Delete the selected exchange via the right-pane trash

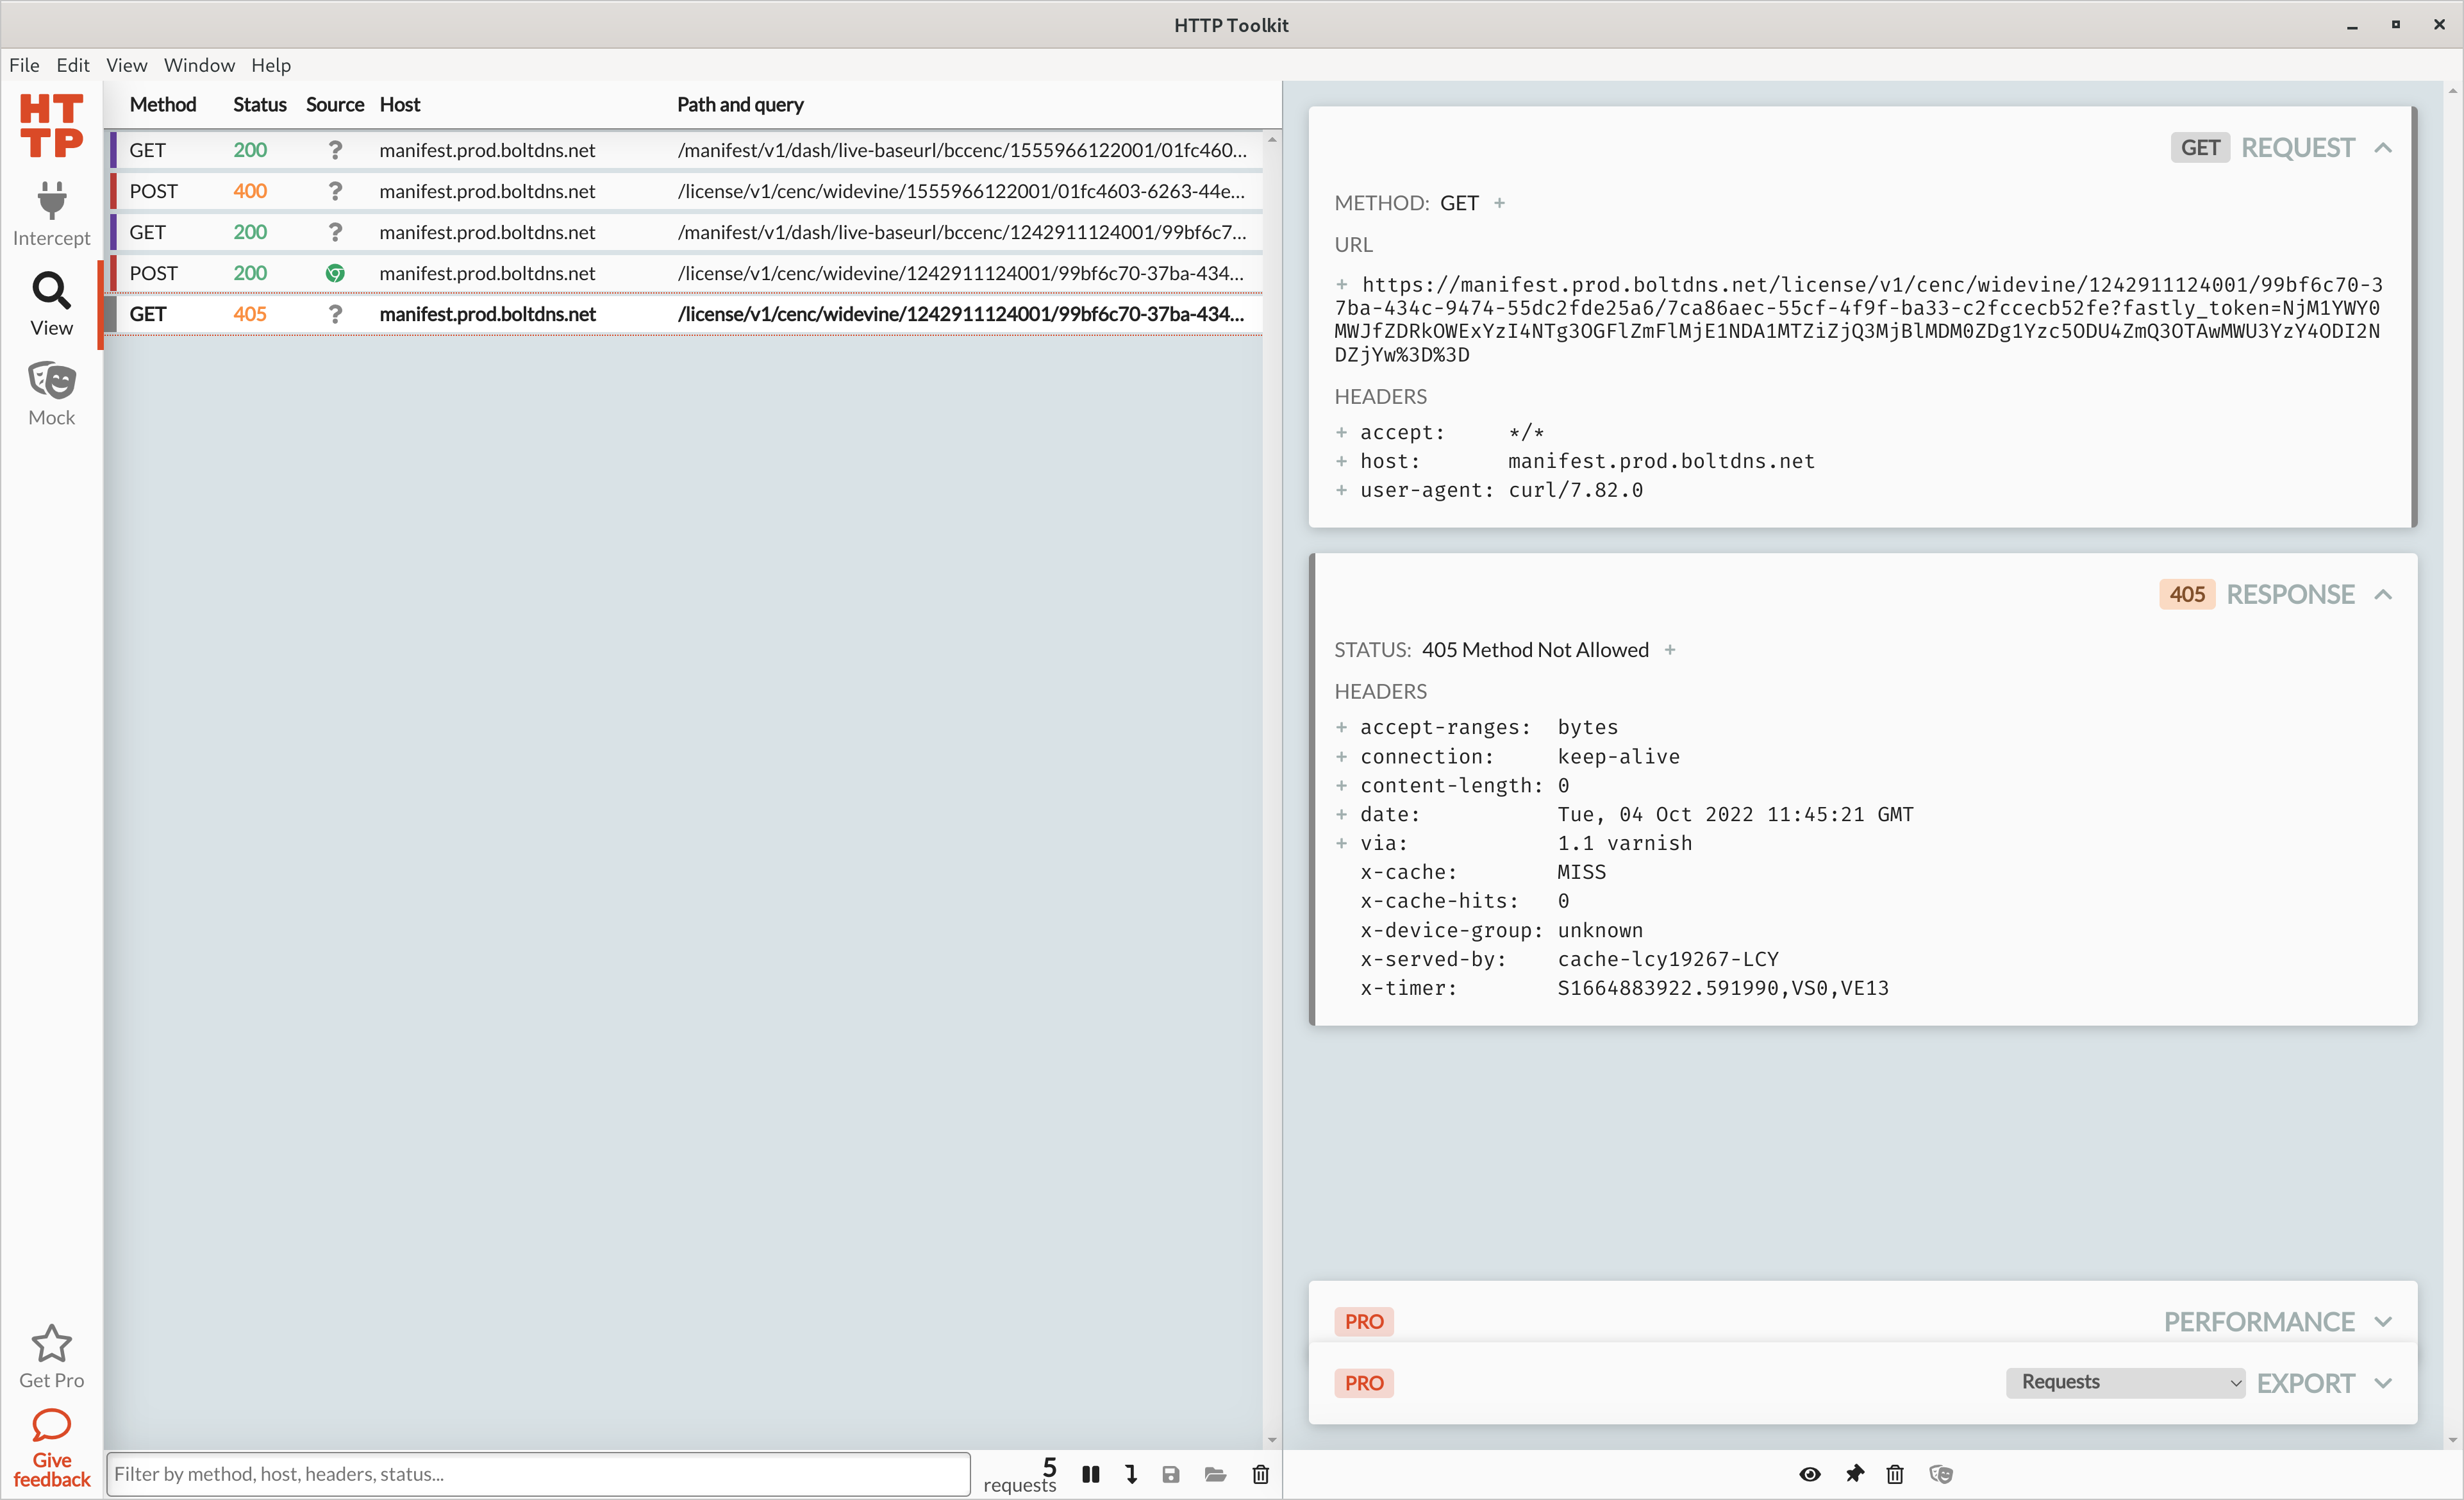point(1895,1474)
